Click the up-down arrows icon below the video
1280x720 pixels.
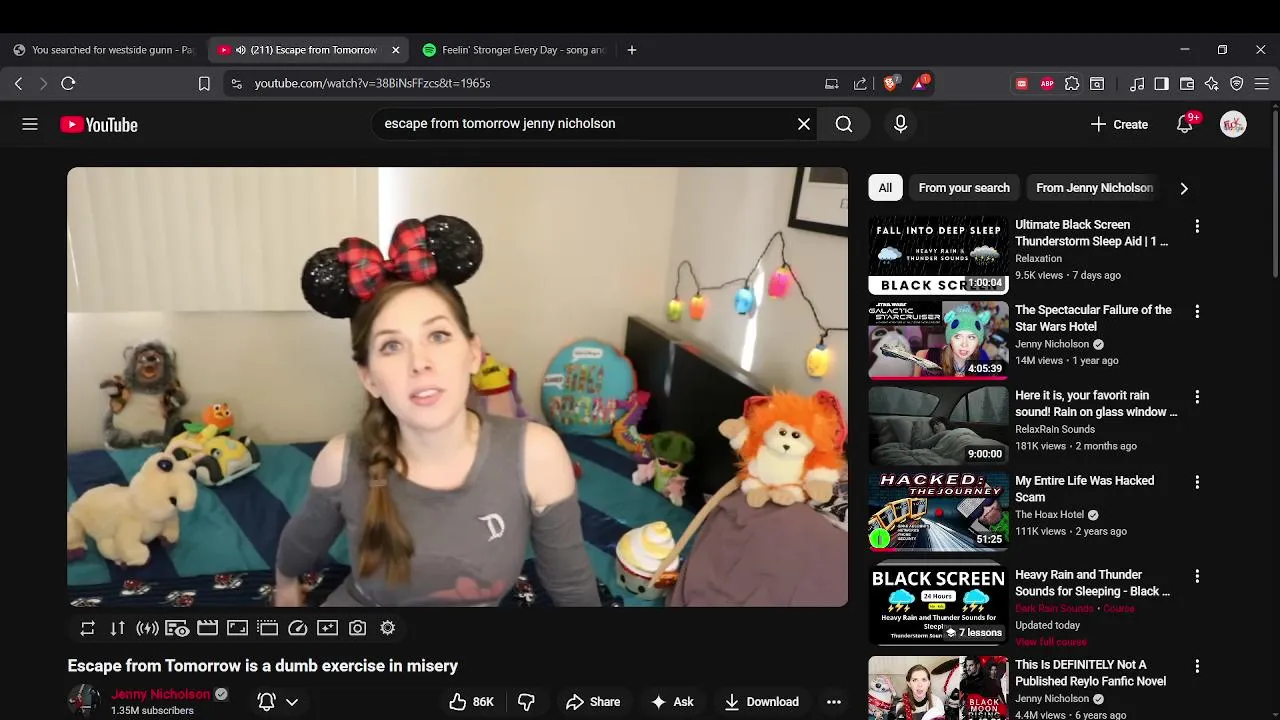click(x=118, y=628)
